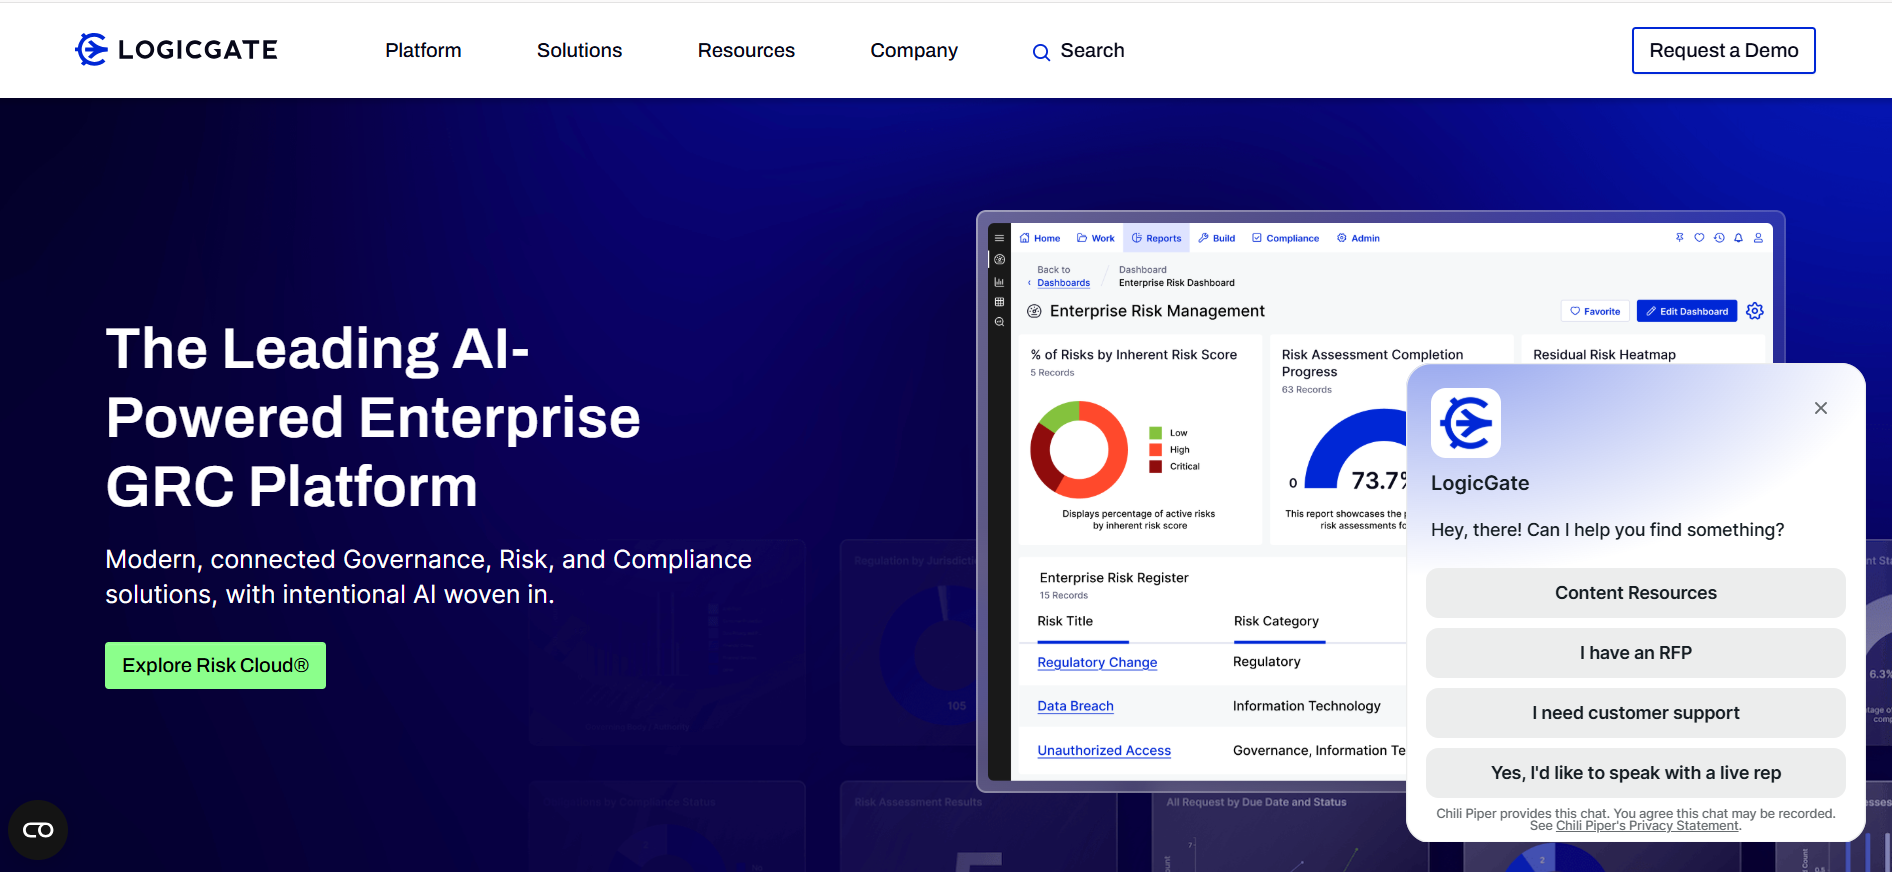Screen dimensions: 1892x872
Task: Click the LogicGate avatar in the chat popup
Action: (x=1466, y=423)
